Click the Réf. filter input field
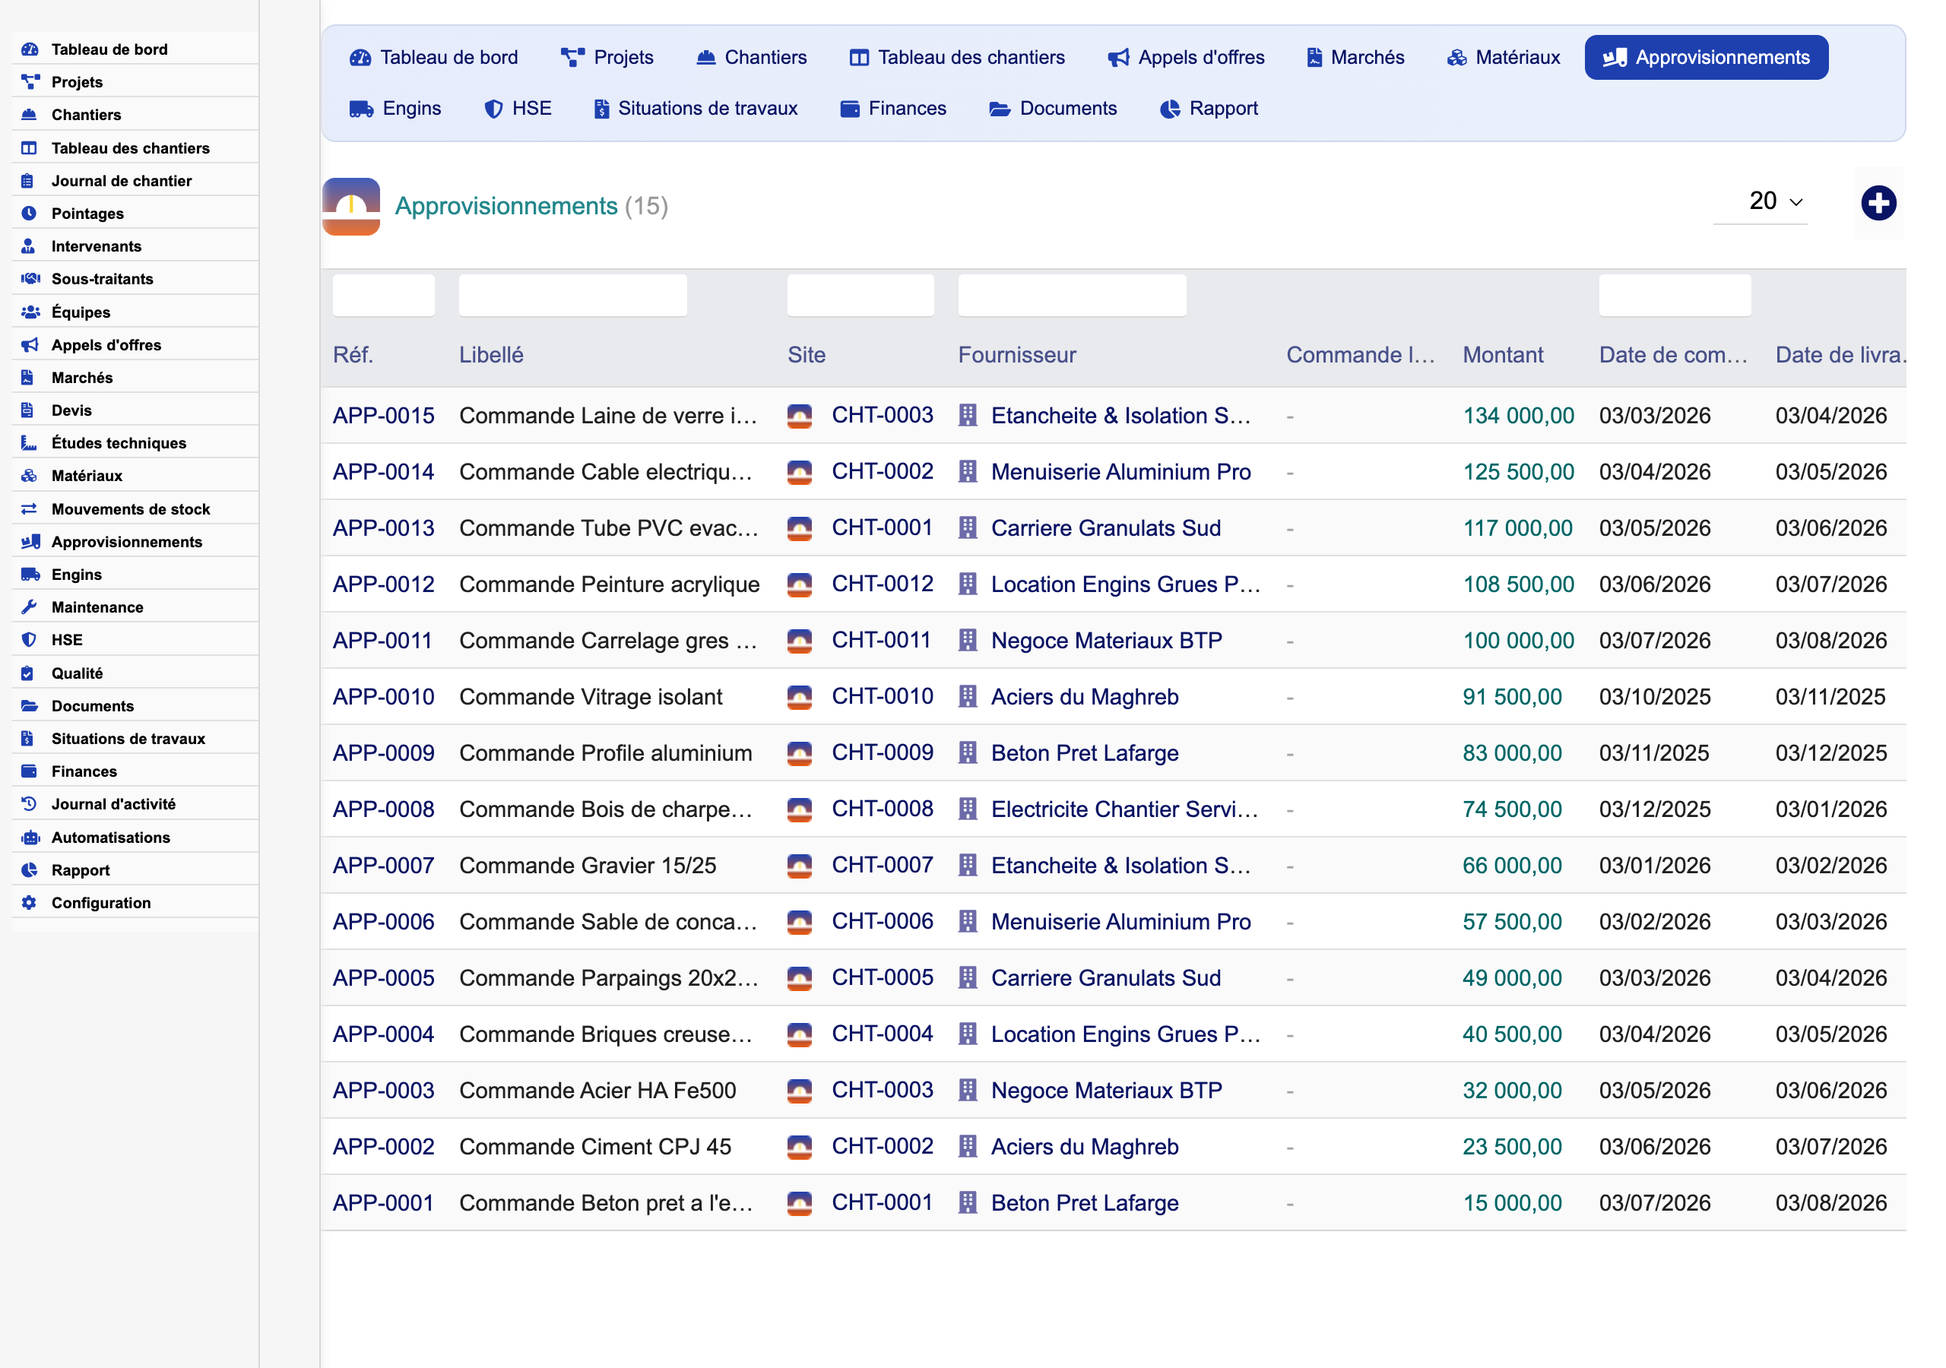 384,296
